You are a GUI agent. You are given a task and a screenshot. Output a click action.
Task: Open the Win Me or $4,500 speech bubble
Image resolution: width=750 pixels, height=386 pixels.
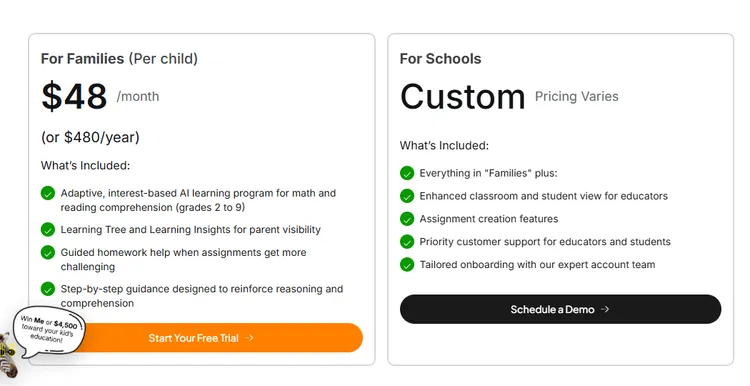pos(49,330)
